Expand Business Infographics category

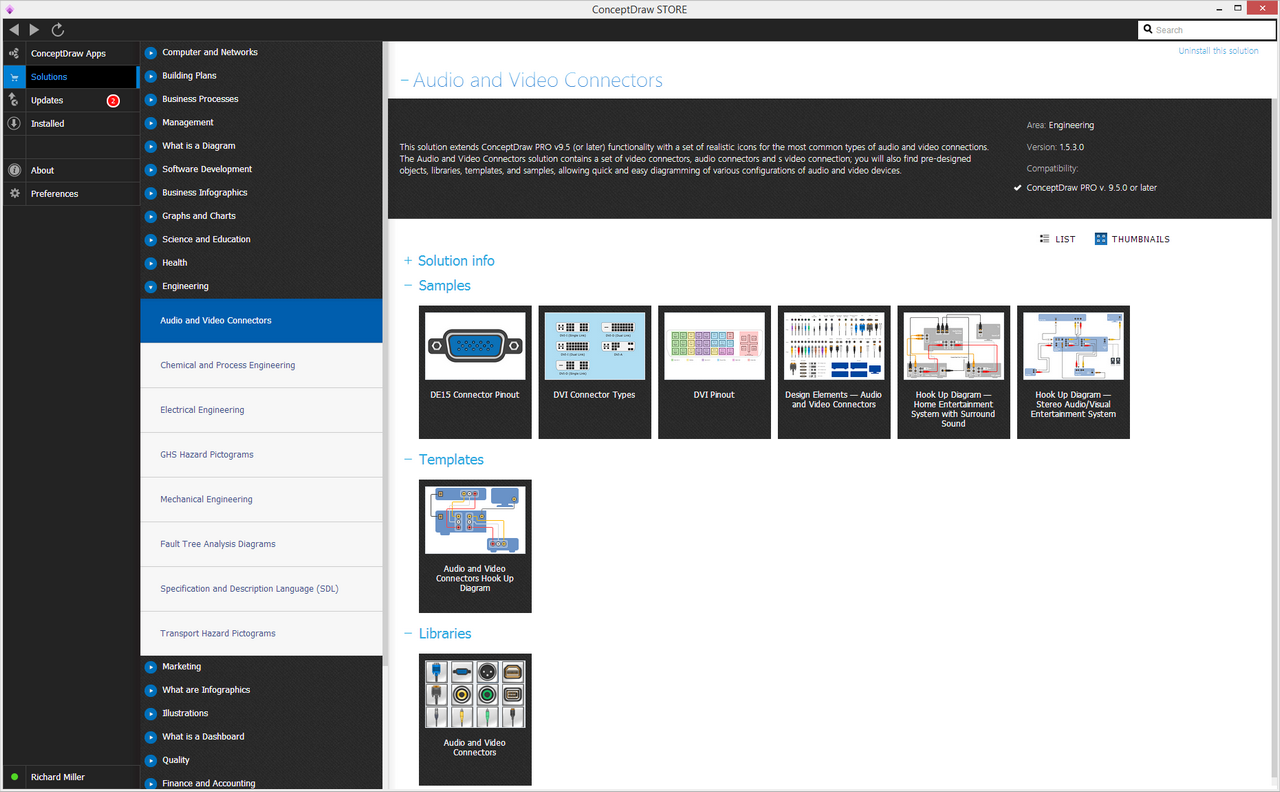pos(151,193)
